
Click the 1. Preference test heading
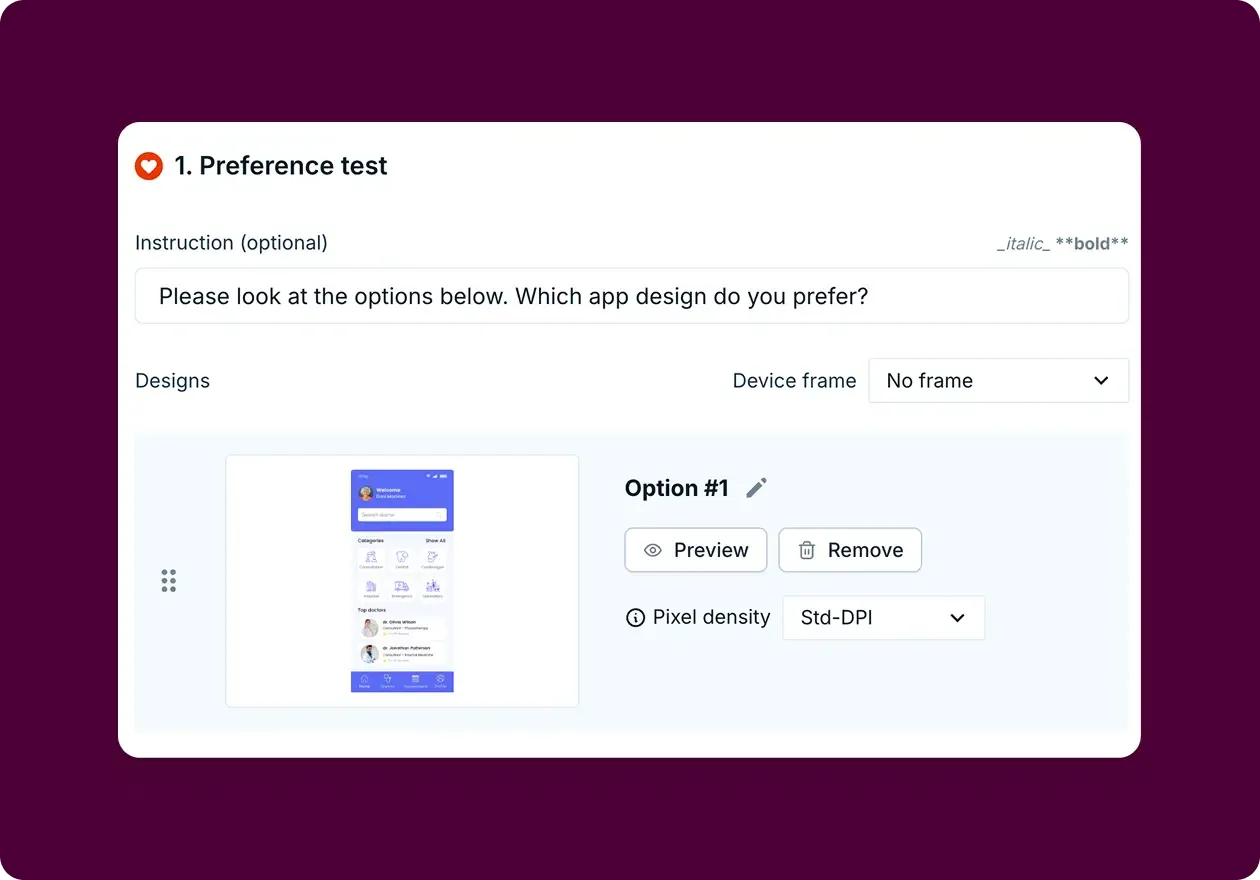coord(280,166)
